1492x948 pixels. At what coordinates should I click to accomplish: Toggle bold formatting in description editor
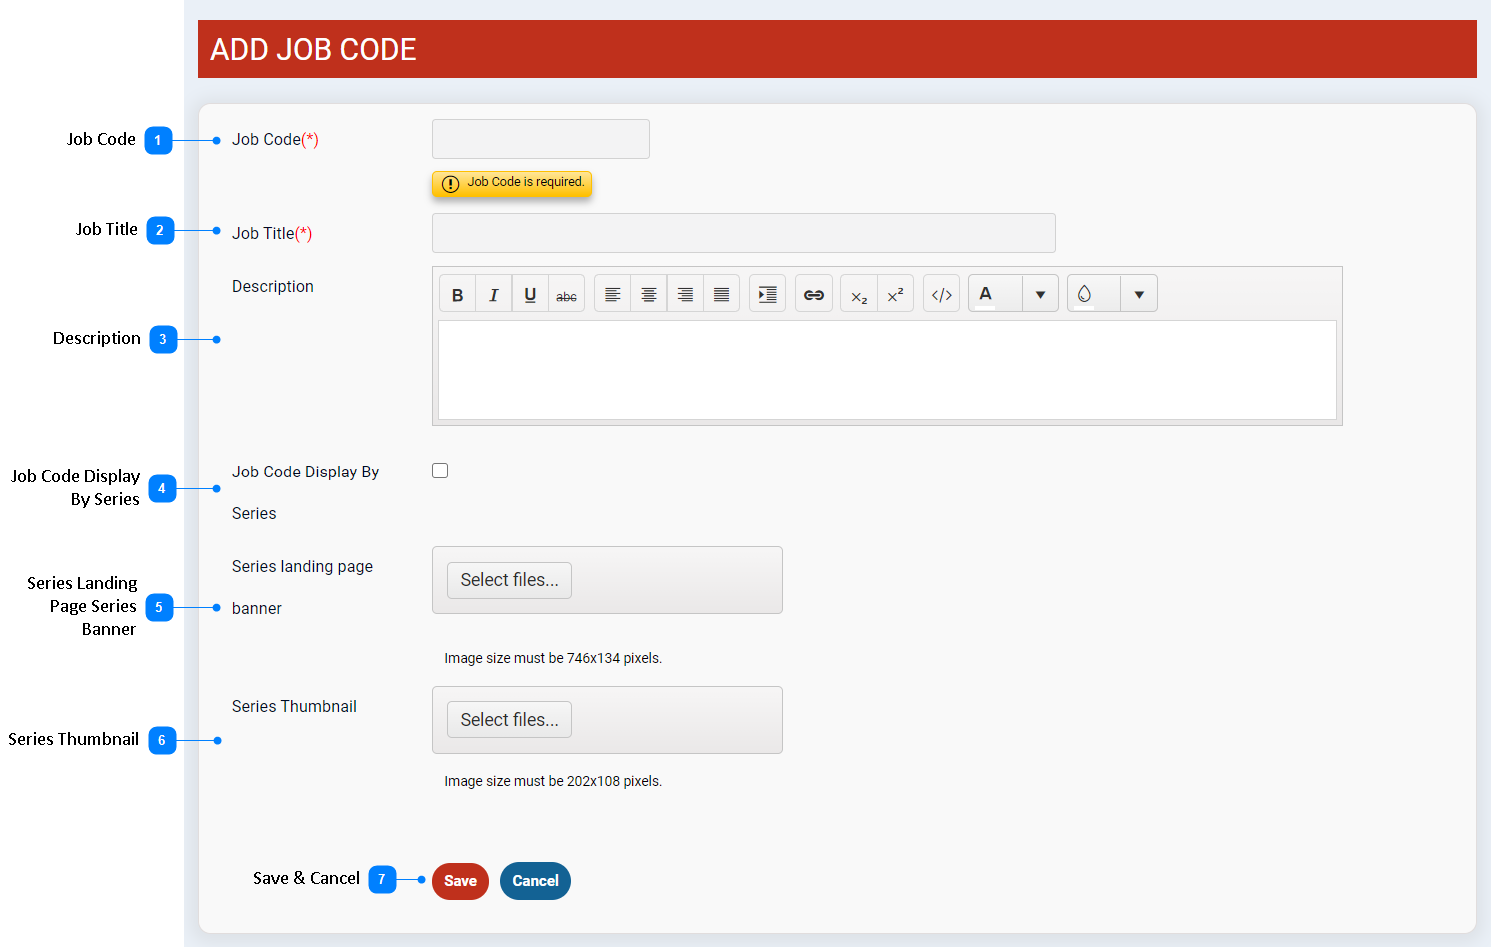click(457, 294)
